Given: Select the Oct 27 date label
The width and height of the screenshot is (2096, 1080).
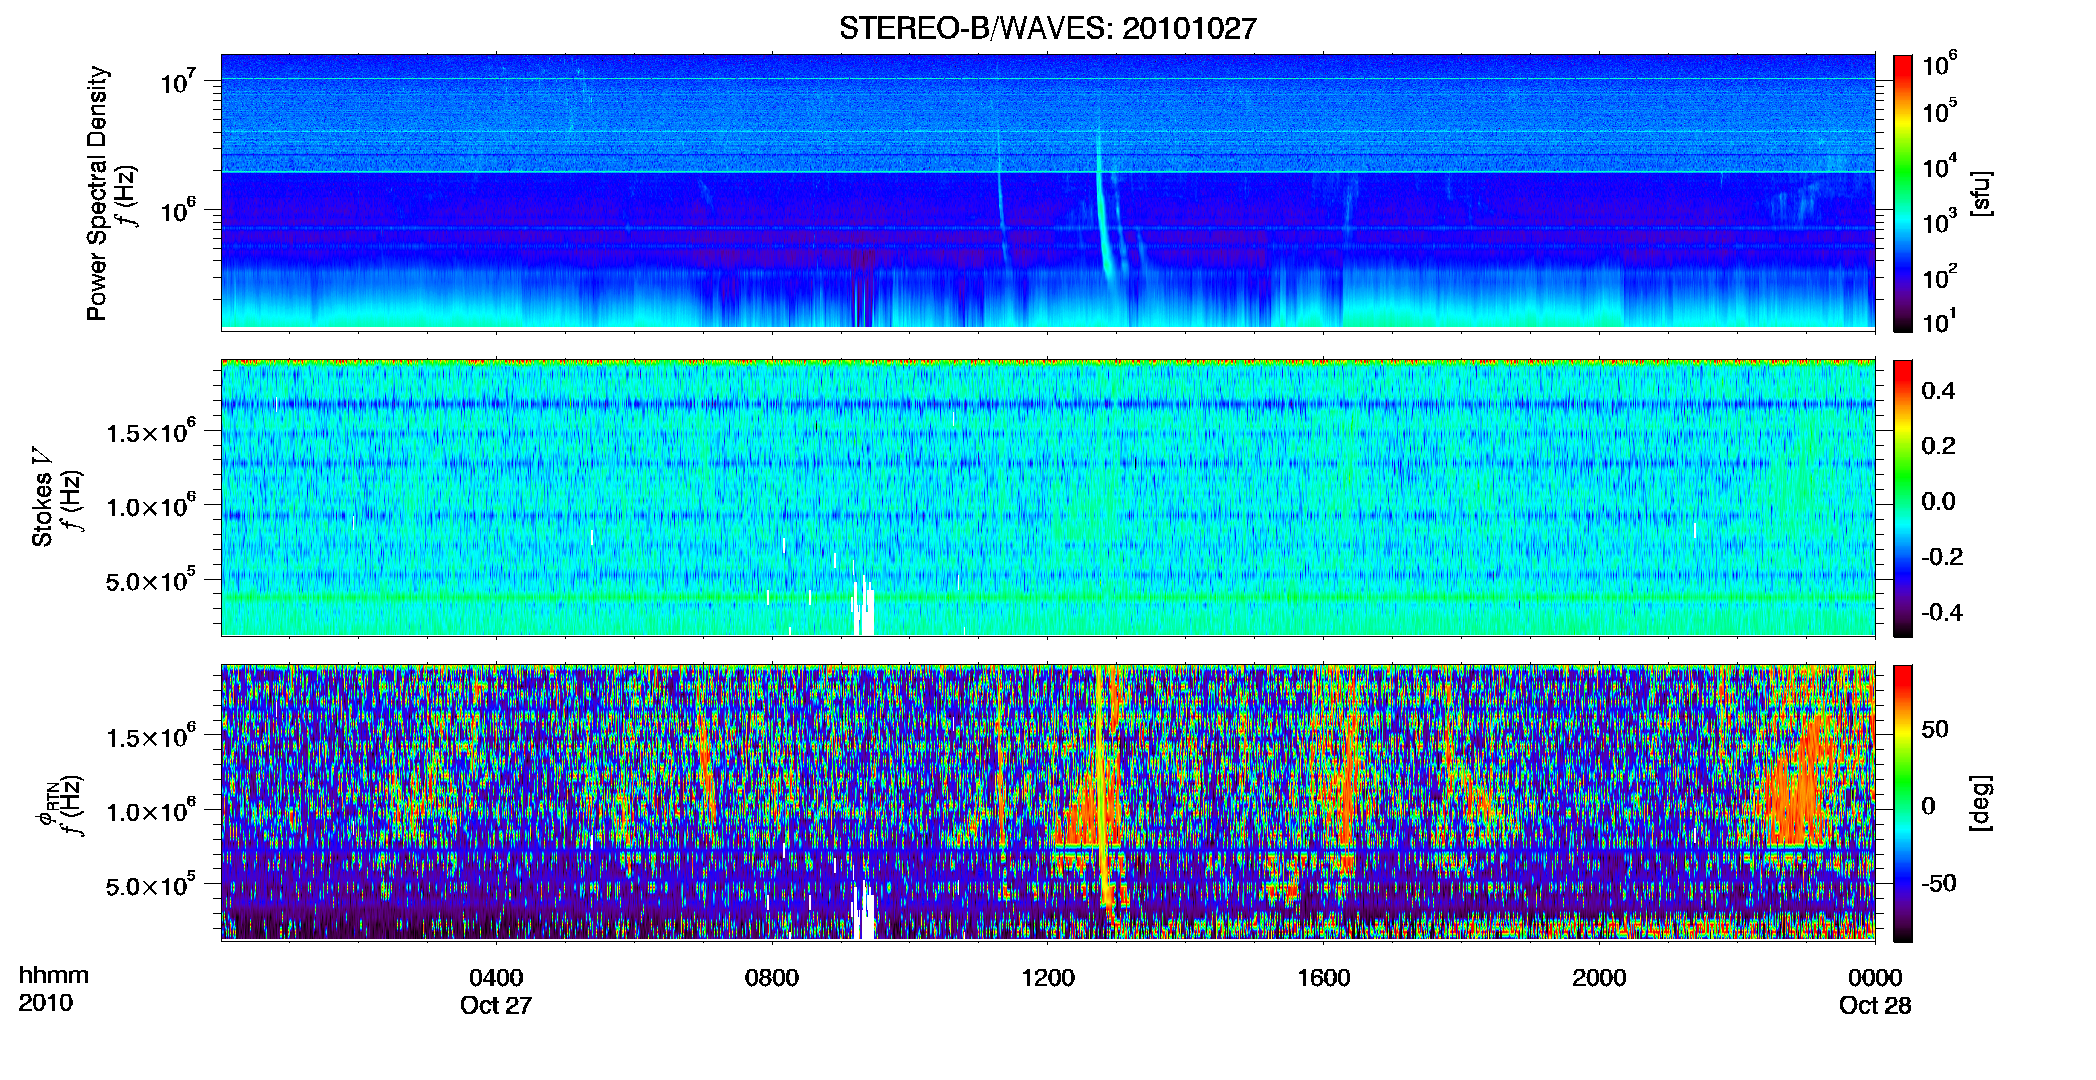Looking at the screenshot, I should (x=496, y=1005).
